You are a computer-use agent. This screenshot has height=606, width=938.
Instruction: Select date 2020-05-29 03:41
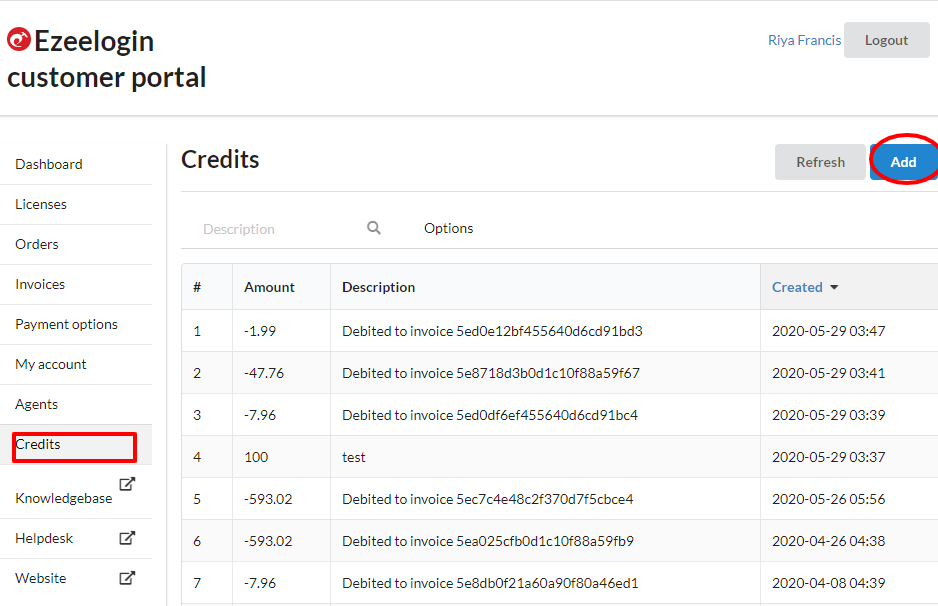[x=829, y=373]
